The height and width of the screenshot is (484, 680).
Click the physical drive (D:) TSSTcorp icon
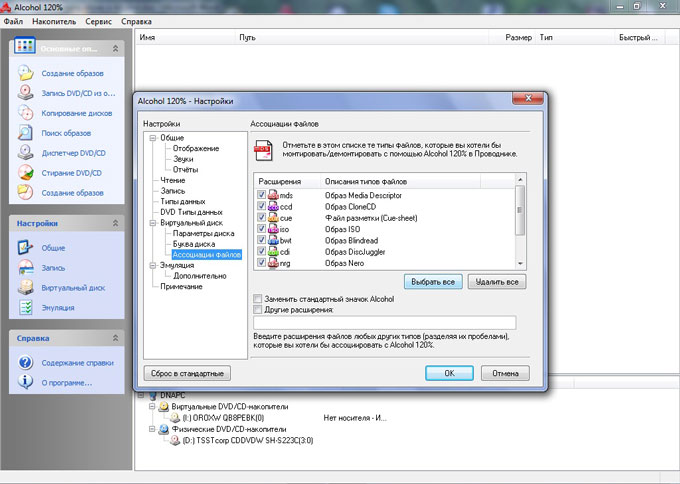pos(175,440)
